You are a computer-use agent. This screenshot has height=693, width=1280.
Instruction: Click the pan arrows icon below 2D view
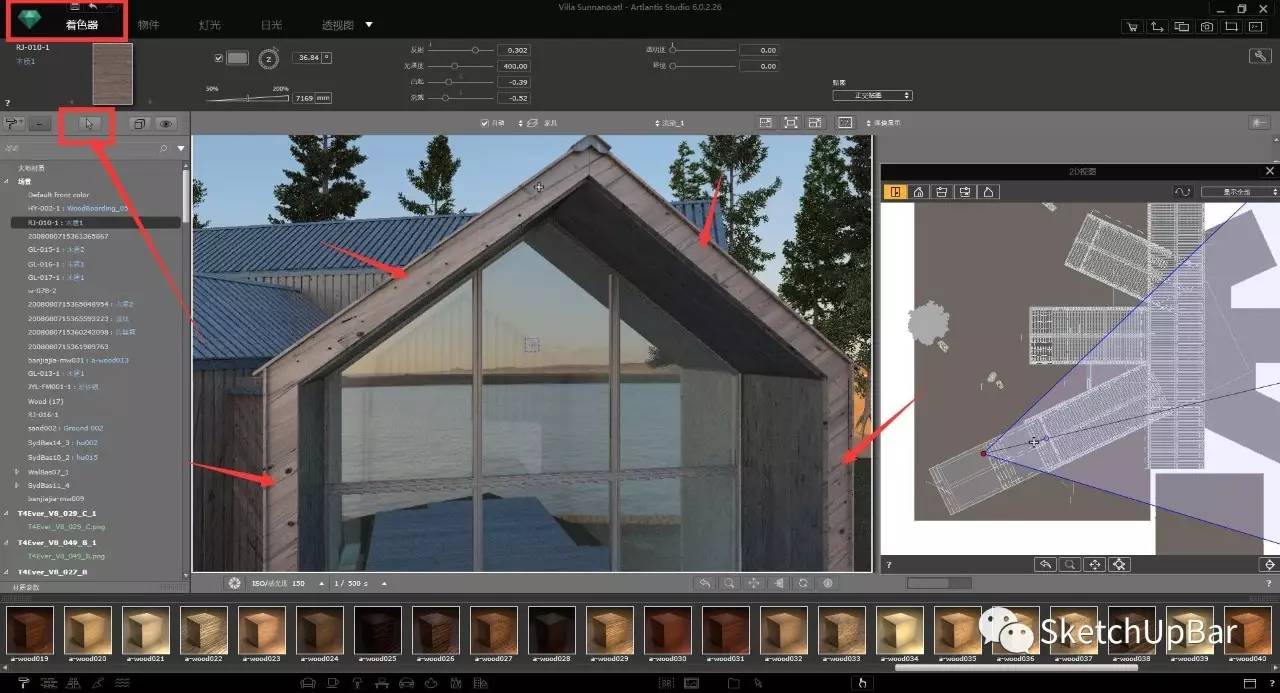click(1095, 564)
